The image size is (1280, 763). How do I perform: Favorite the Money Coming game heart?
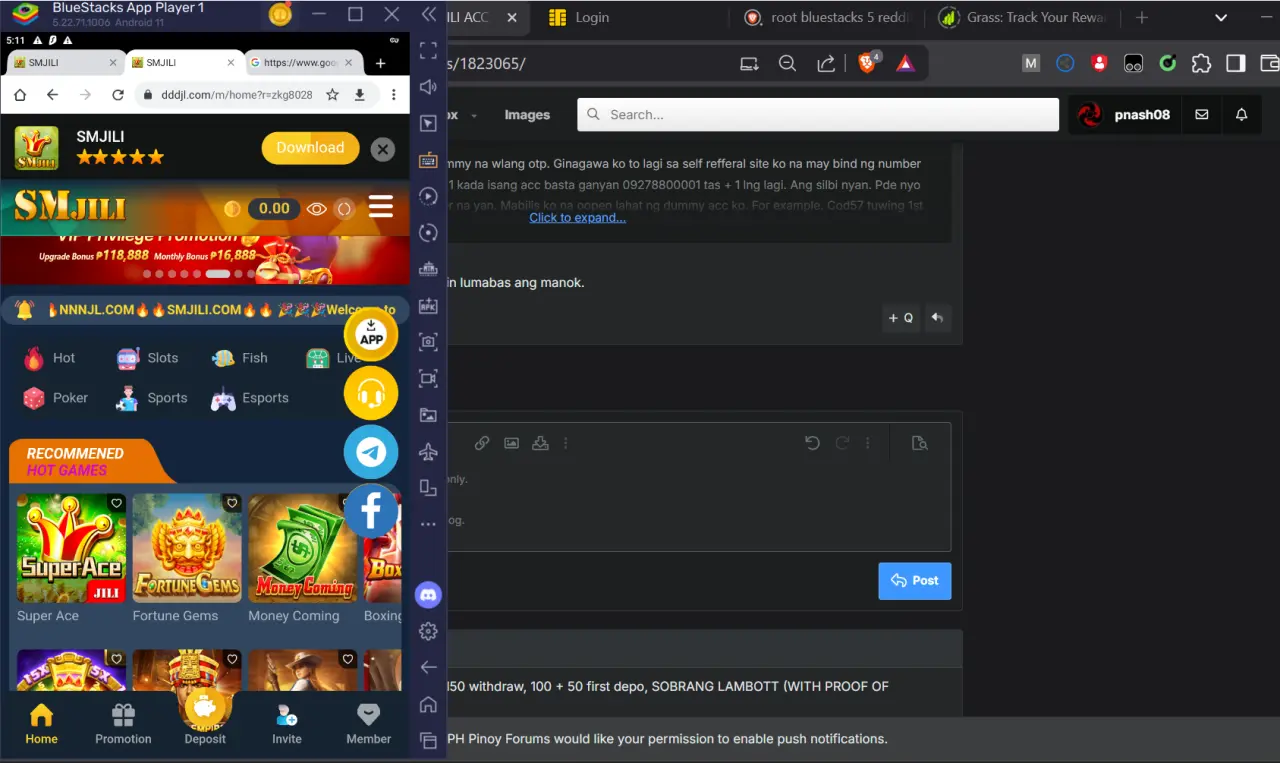[x=348, y=503]
